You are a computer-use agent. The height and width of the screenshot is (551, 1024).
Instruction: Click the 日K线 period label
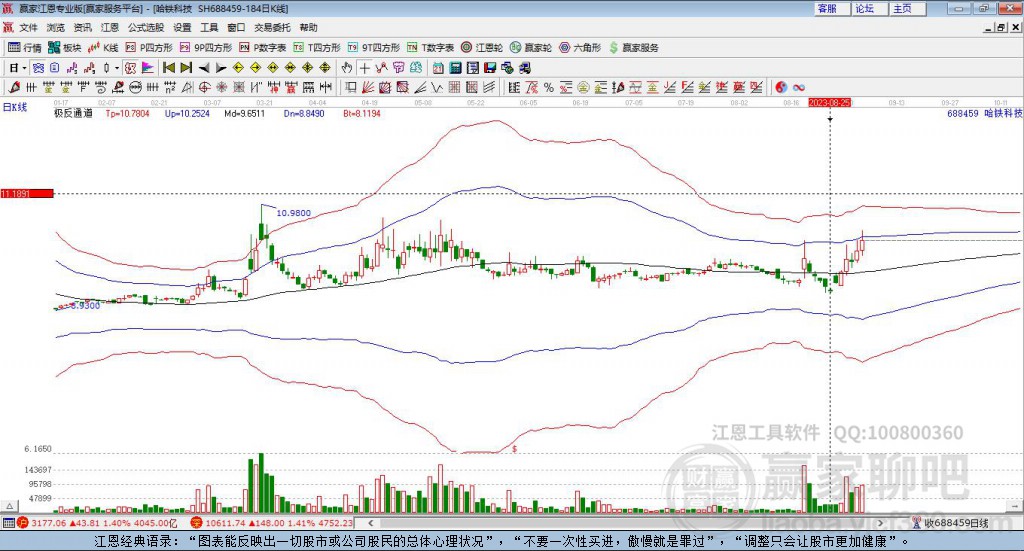coord(15,107)
